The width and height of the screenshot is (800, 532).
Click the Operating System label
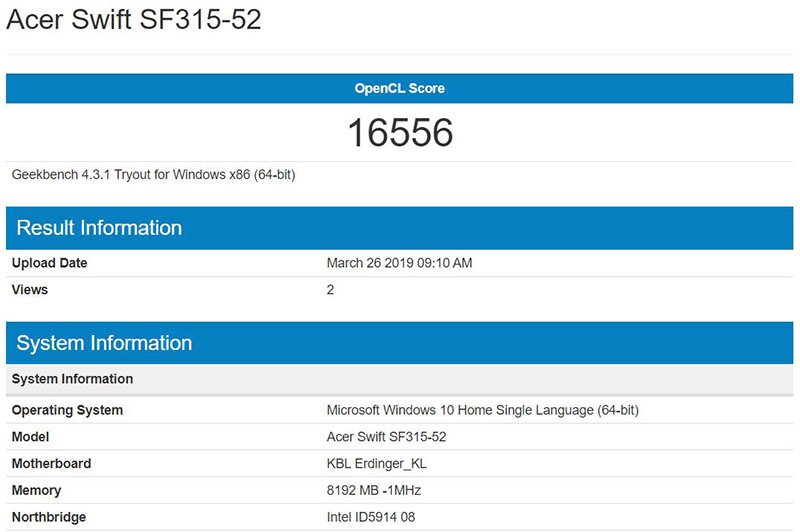coord(67,411)
